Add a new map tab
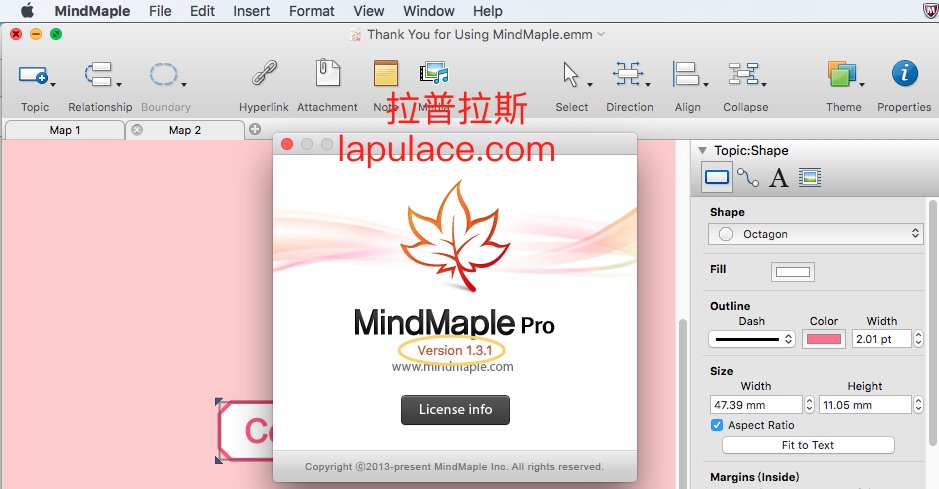 tap(255, 129)
